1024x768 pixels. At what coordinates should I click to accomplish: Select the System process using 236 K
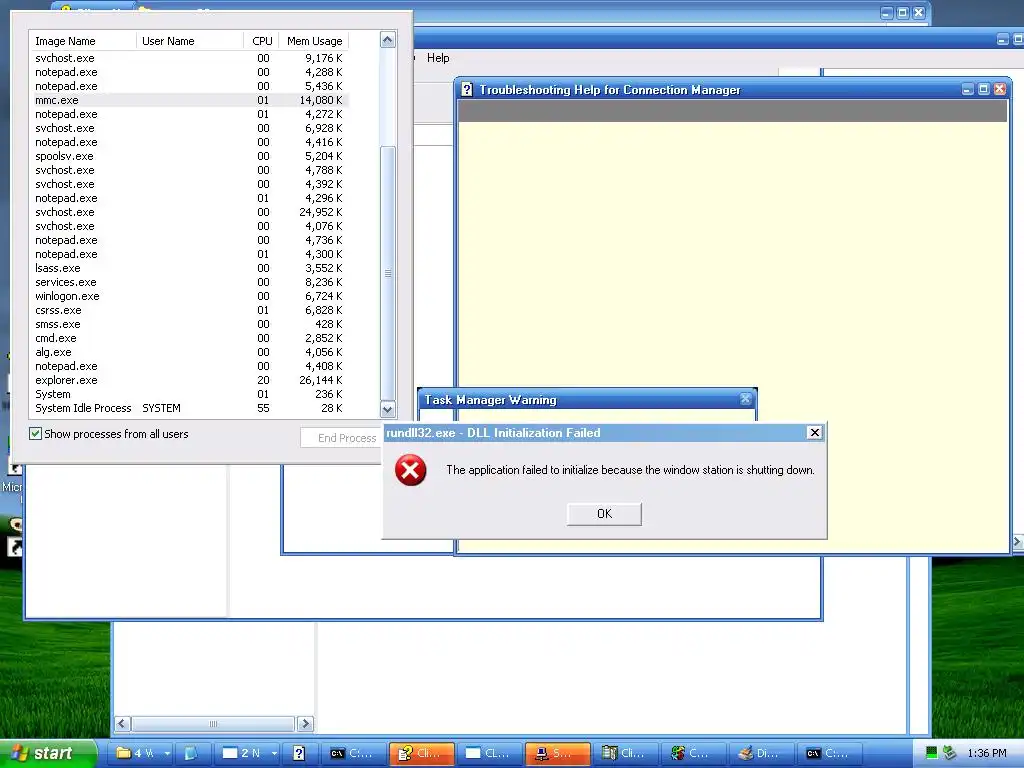(x=189, y=394)
